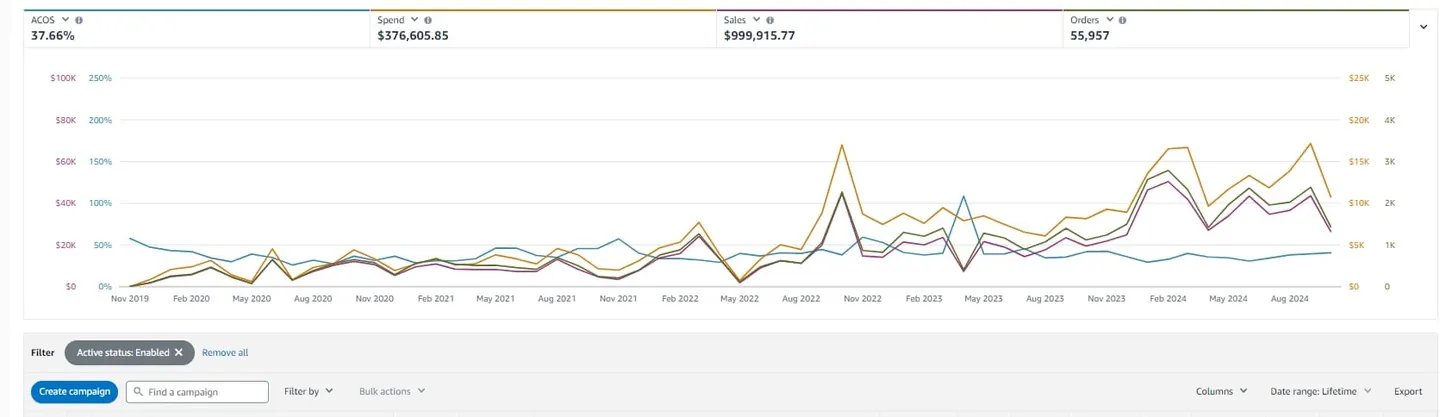Click the 5K orders axis label
1440x417 pixels.
click(1389, 78)
